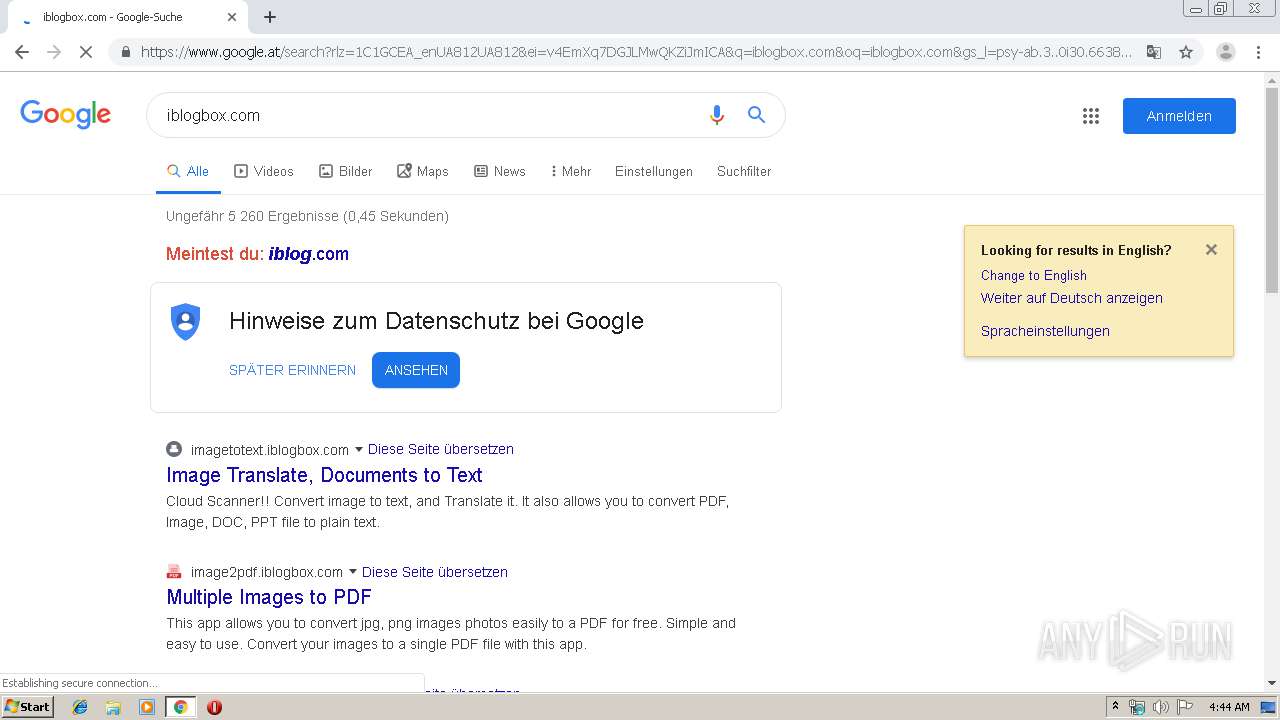This screenshot has width=1280, height=720.
Task: Click the red Opera-like taskbar icon
Action: click(214, 707)
